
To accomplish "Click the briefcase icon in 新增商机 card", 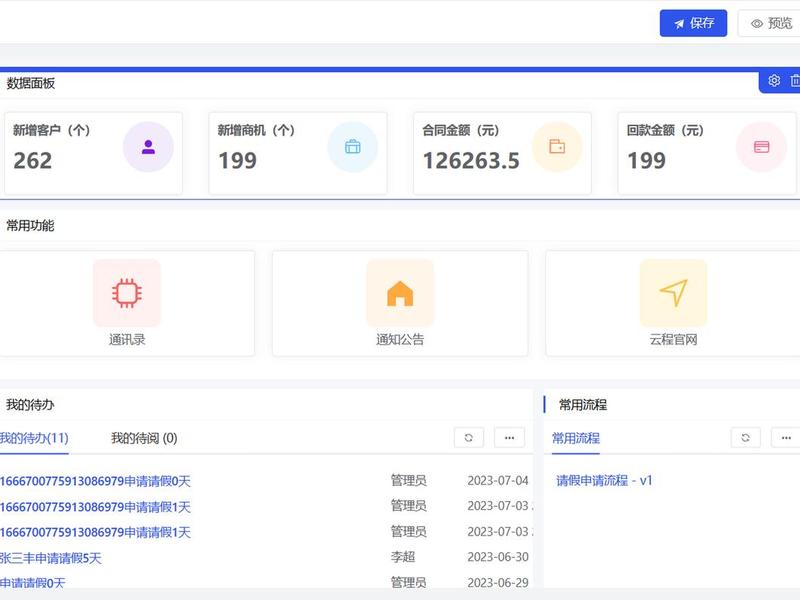I will click(x=353, y=147).
